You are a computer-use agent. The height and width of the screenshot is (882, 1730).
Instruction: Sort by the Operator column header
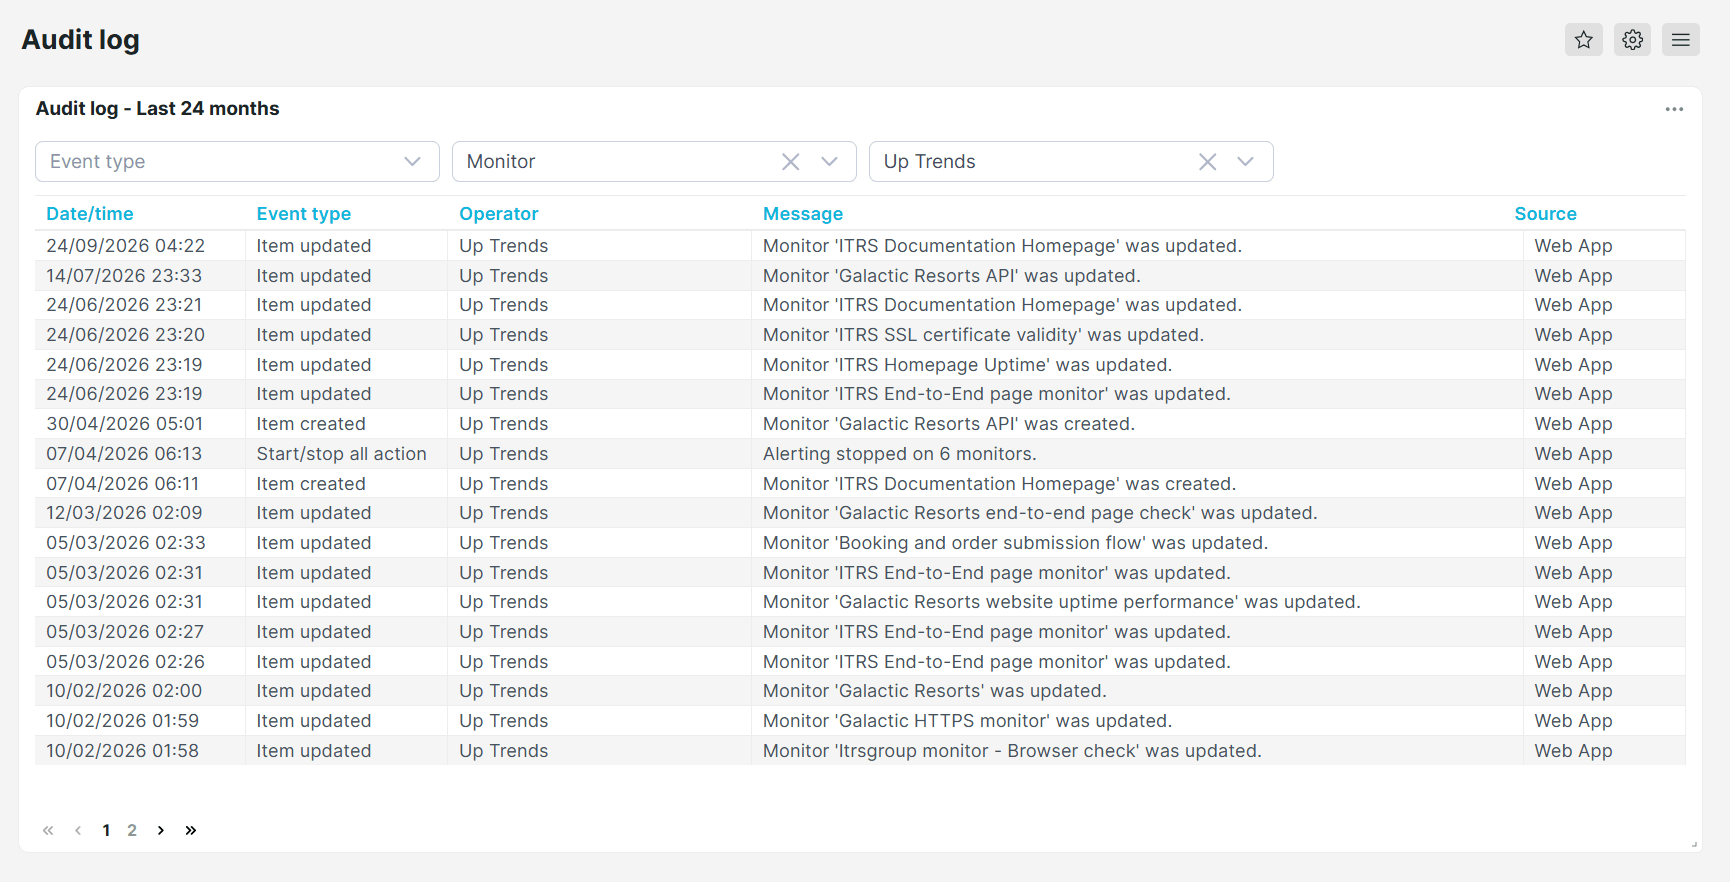click(x=499, y=214)
